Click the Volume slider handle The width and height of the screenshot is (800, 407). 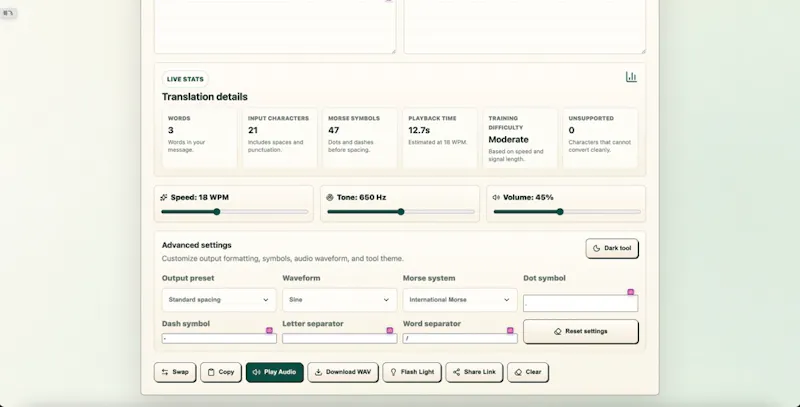560,212
